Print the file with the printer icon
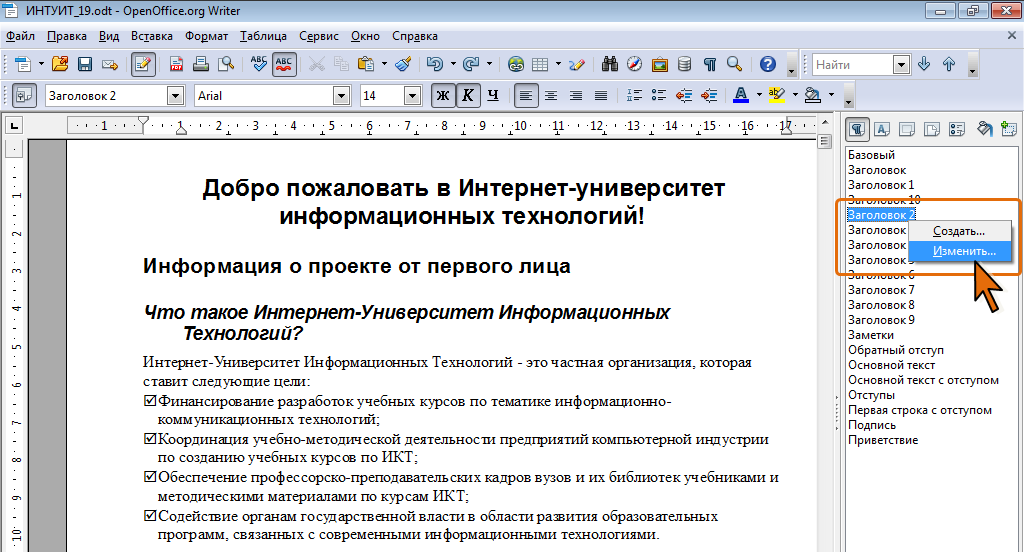Image resolution: width=1024 pixels, height=552 pixels. (x=201, y=64)
